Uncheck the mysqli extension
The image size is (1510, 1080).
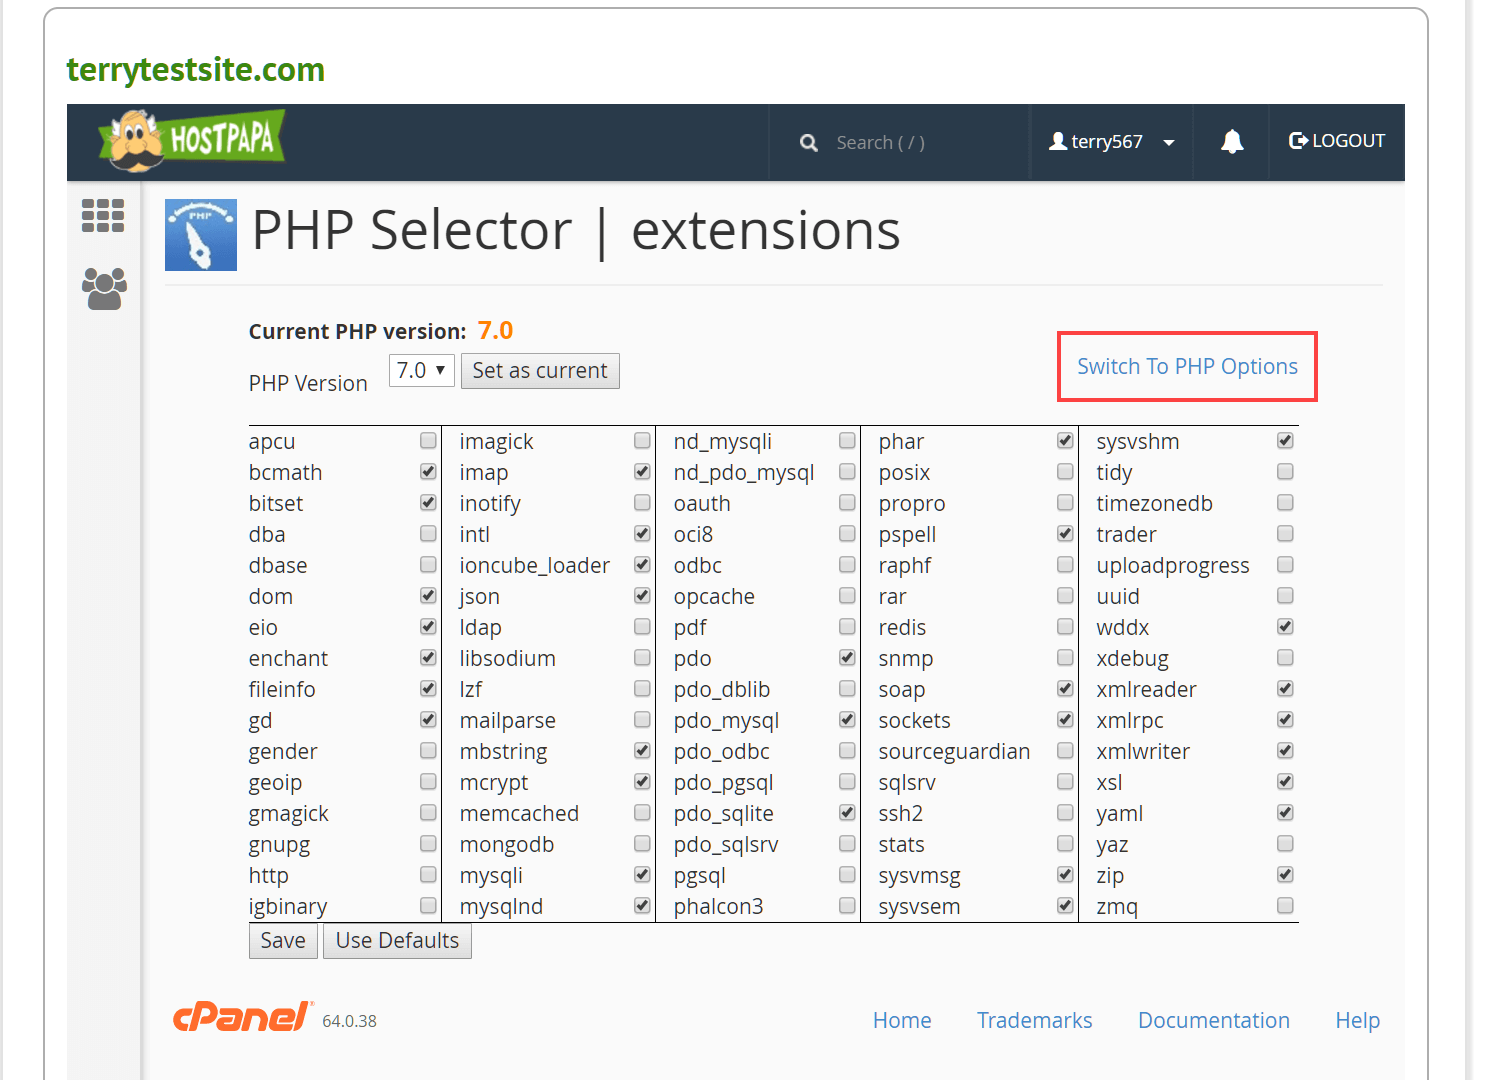point(642,874)
